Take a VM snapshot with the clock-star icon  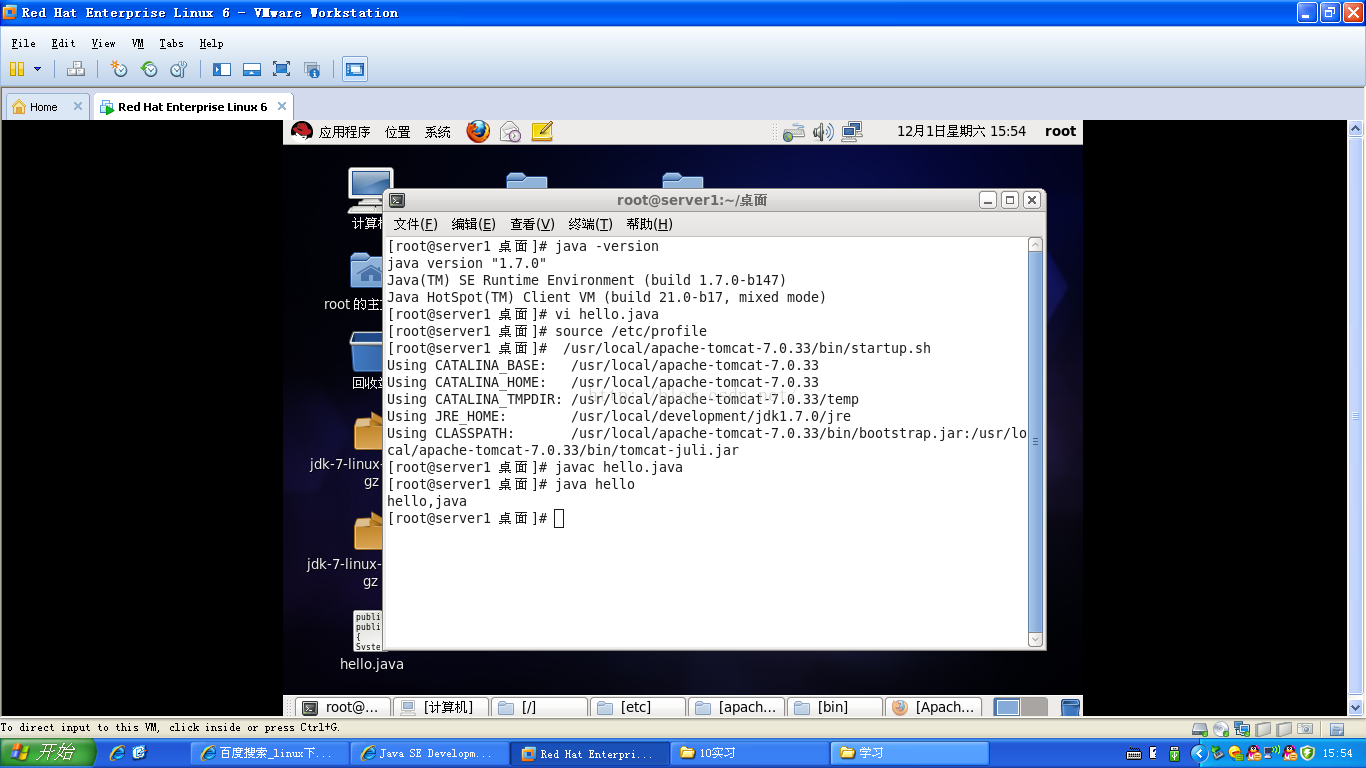[119, 69]
